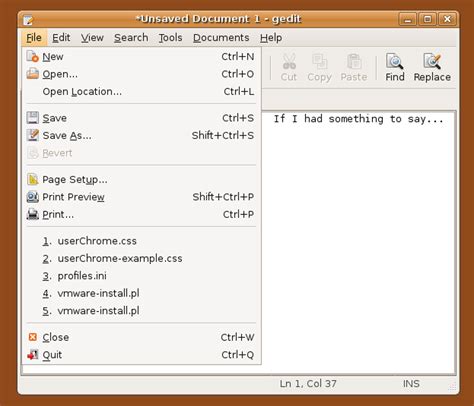Click the Open folder icon in File menu
Viewport: 474px width, 406px height.
33,73
